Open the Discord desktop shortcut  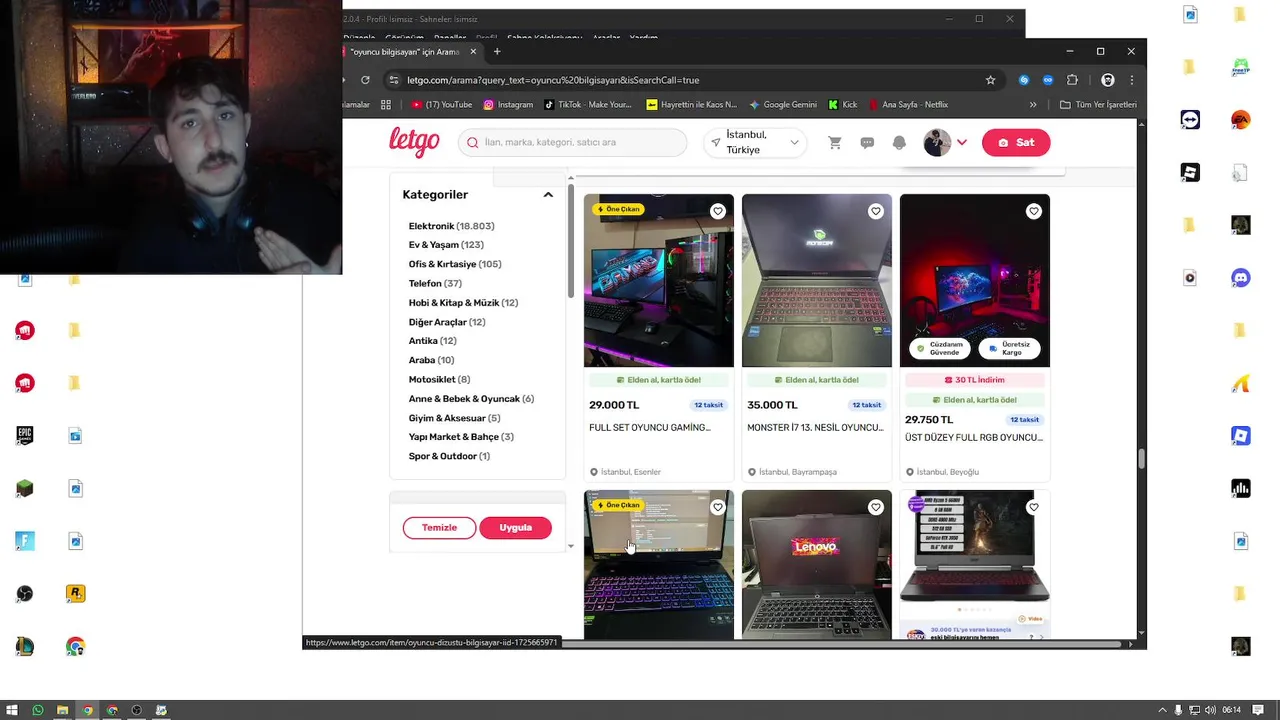pos(1241,277)
